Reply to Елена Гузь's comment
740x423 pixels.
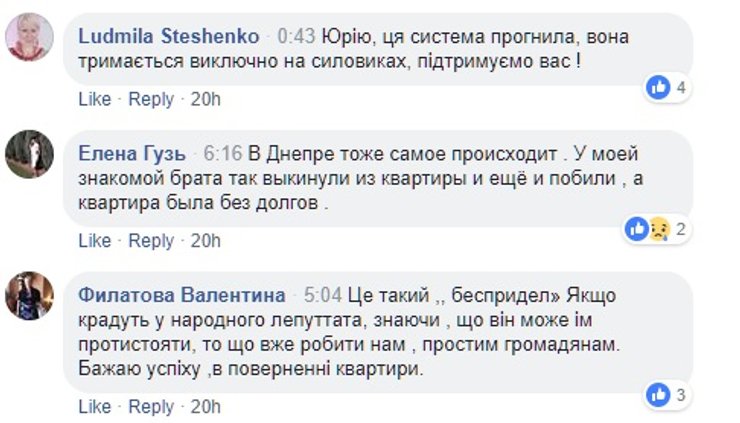pyautogui.click(x=151, y=241)
